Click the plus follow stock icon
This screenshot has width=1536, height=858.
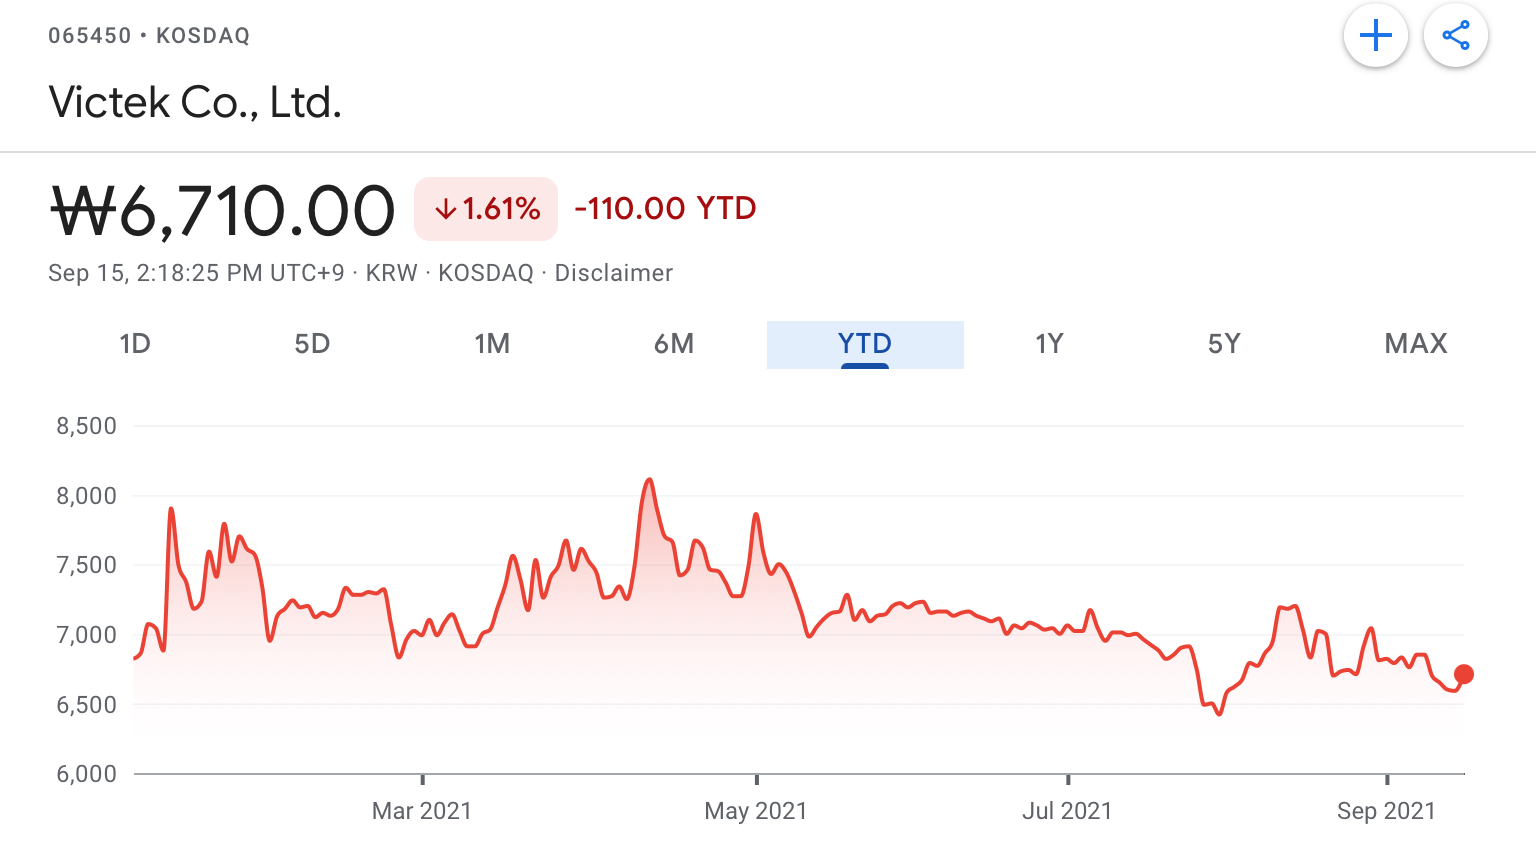[x=1376, y=36]
